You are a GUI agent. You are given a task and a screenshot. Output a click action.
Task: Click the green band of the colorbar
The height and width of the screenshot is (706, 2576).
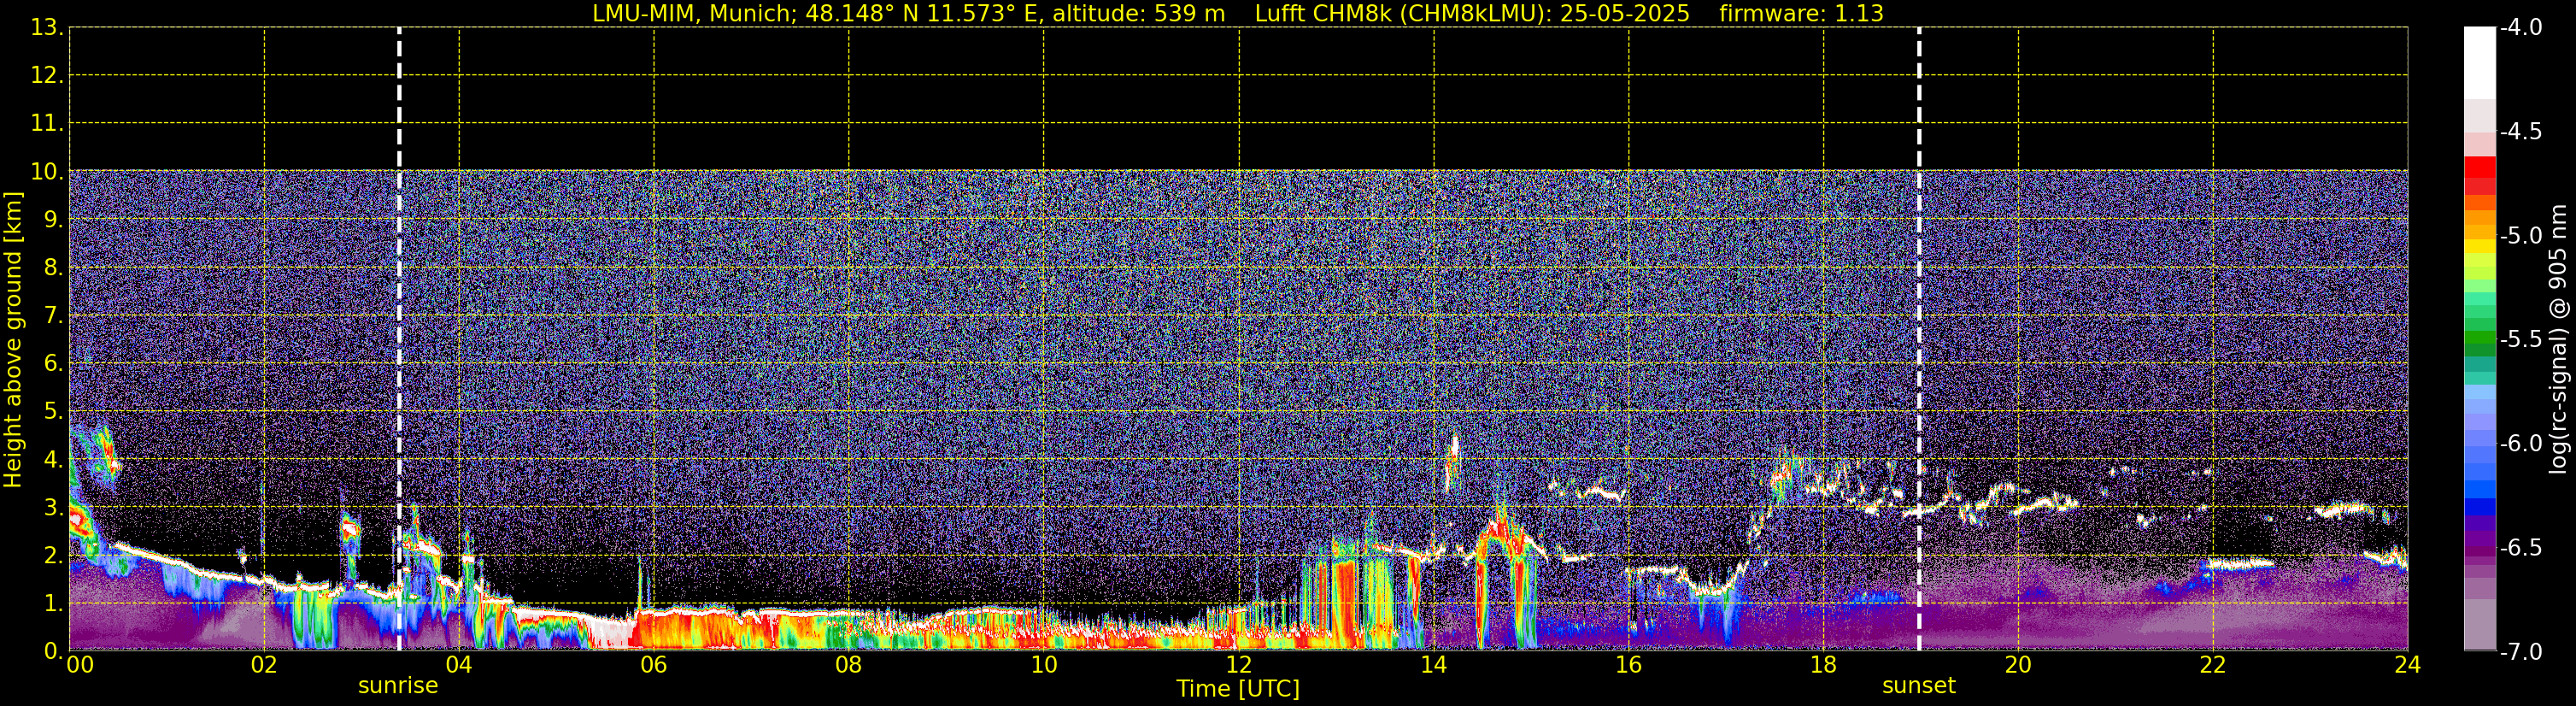click(x=2479, y=335)
